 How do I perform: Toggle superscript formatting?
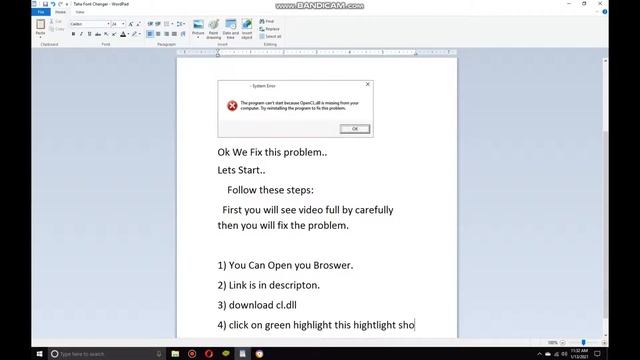[x=114, y=34]
